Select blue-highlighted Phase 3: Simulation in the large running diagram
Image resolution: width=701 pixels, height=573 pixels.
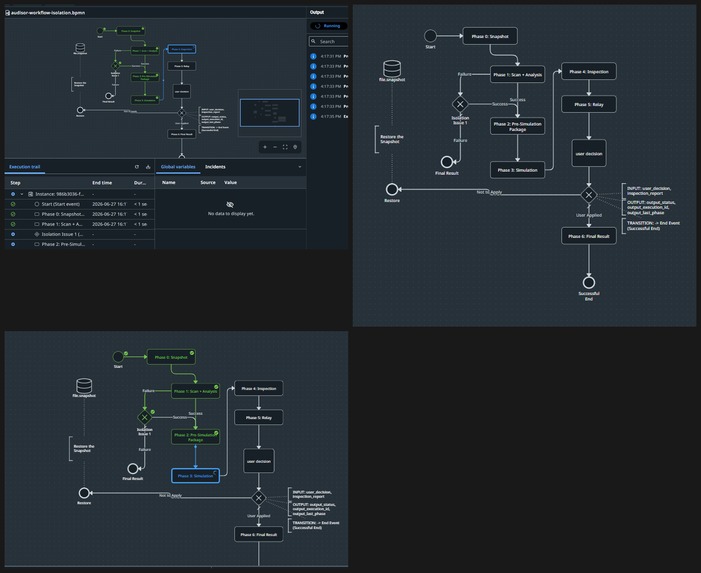195,476
